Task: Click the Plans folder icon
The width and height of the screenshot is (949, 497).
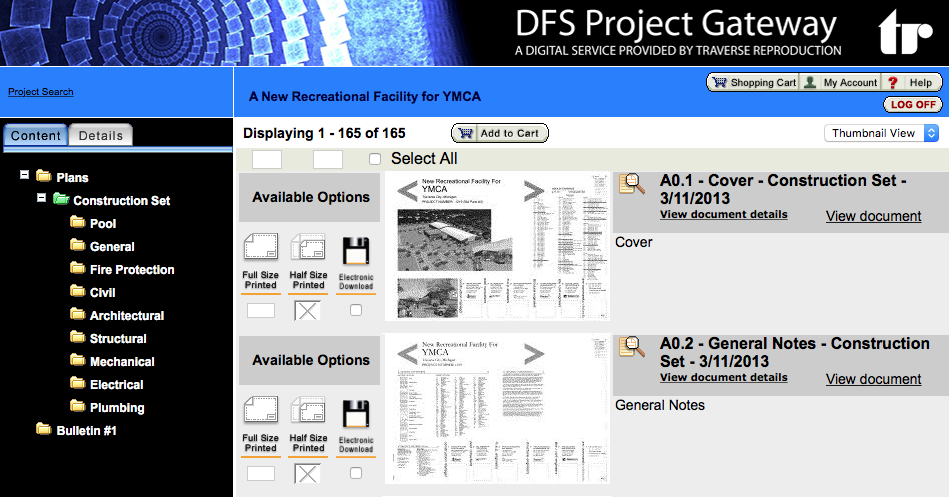Action: point(44,176)
